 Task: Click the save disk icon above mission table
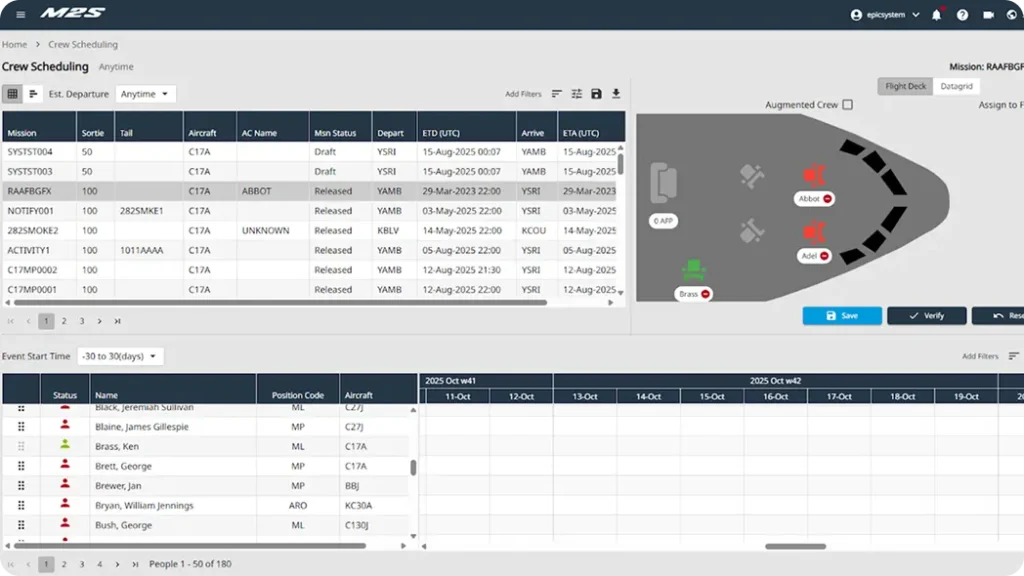click(596, 94)
